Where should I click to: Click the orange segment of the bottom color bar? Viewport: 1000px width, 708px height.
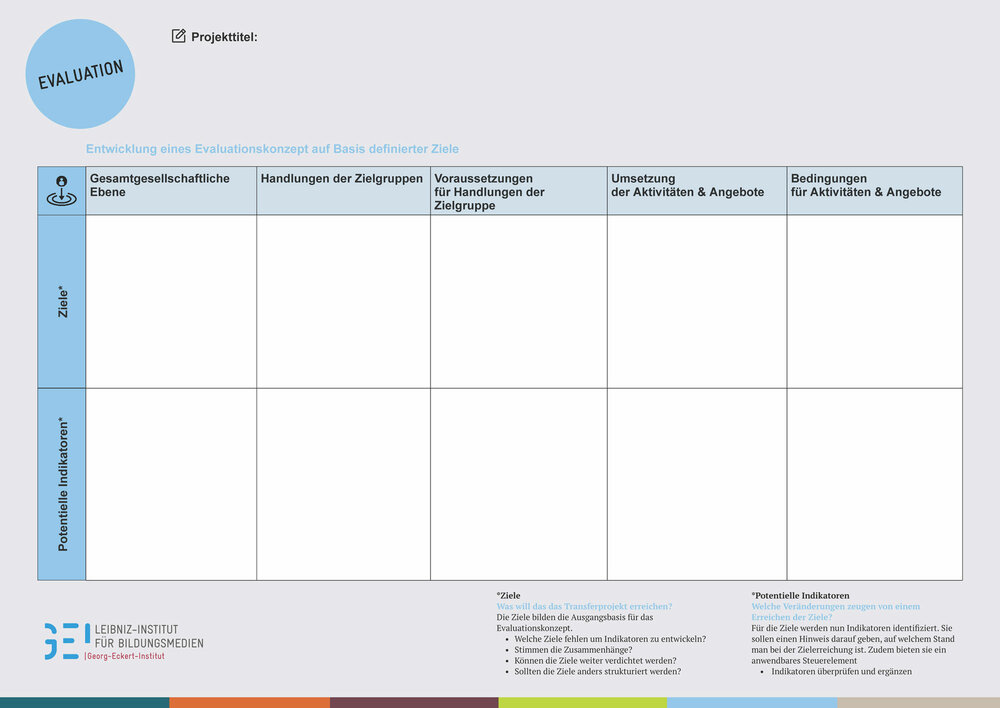click(x=249, y=702)
